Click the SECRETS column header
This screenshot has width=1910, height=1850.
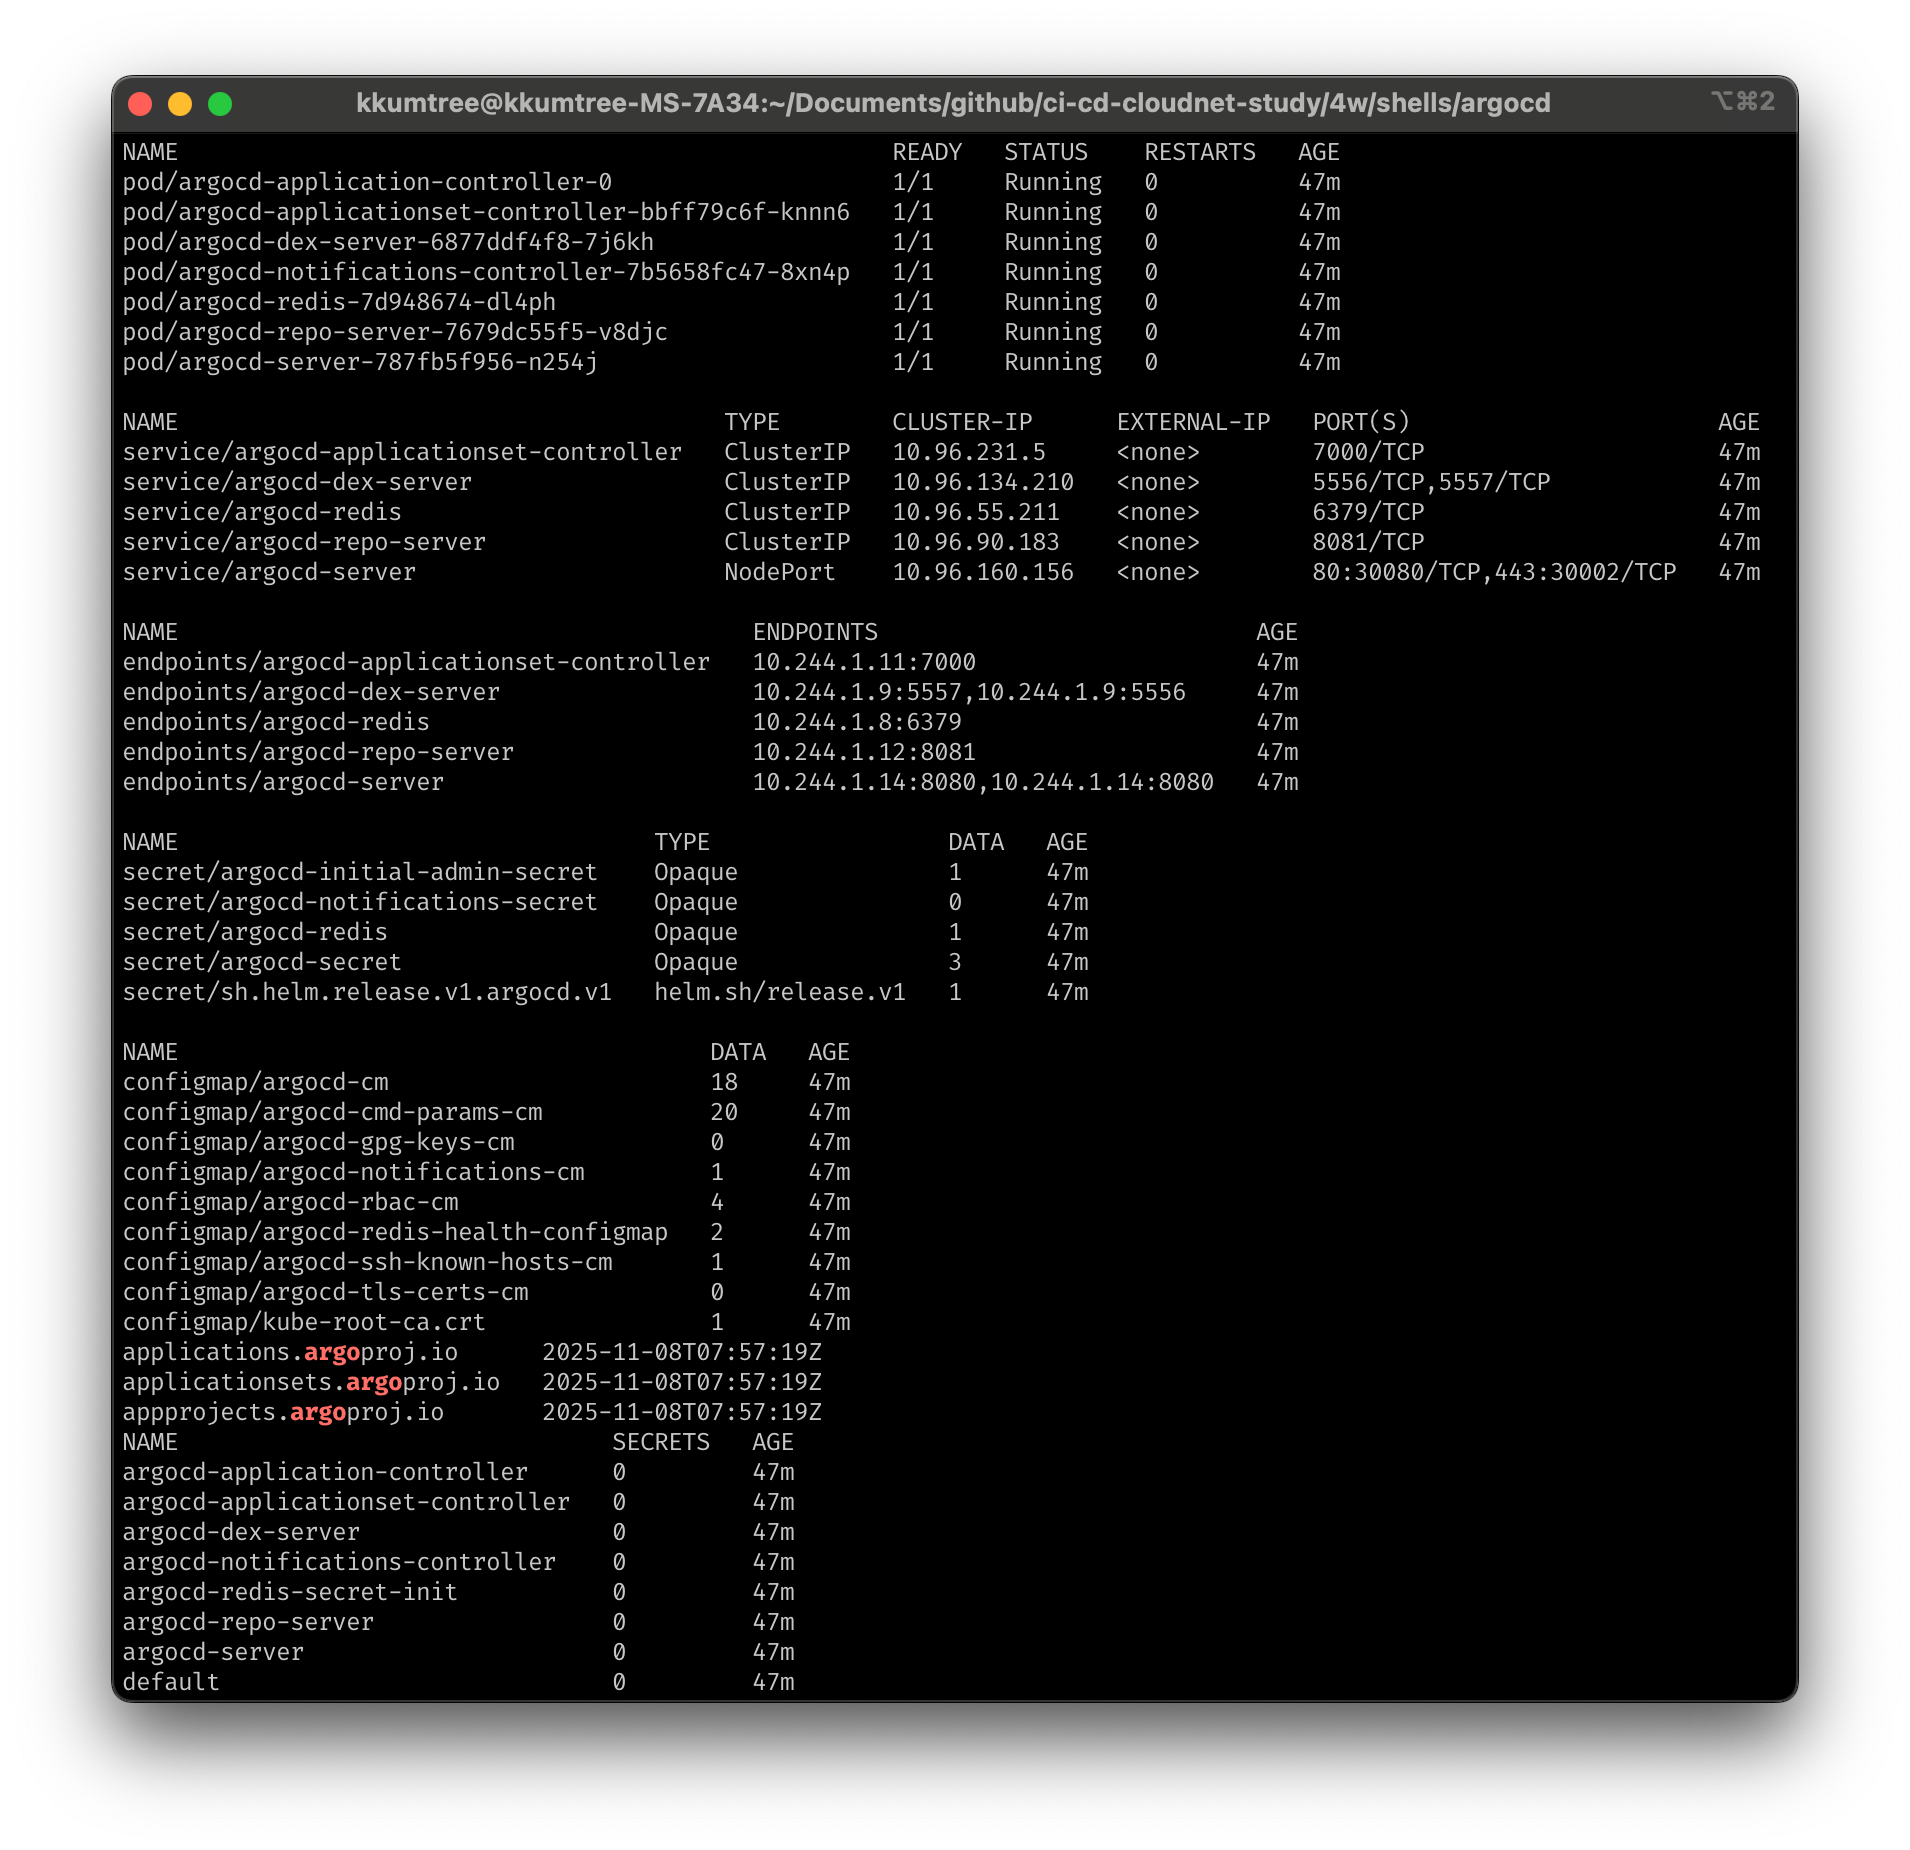[x=661, y=1443]
